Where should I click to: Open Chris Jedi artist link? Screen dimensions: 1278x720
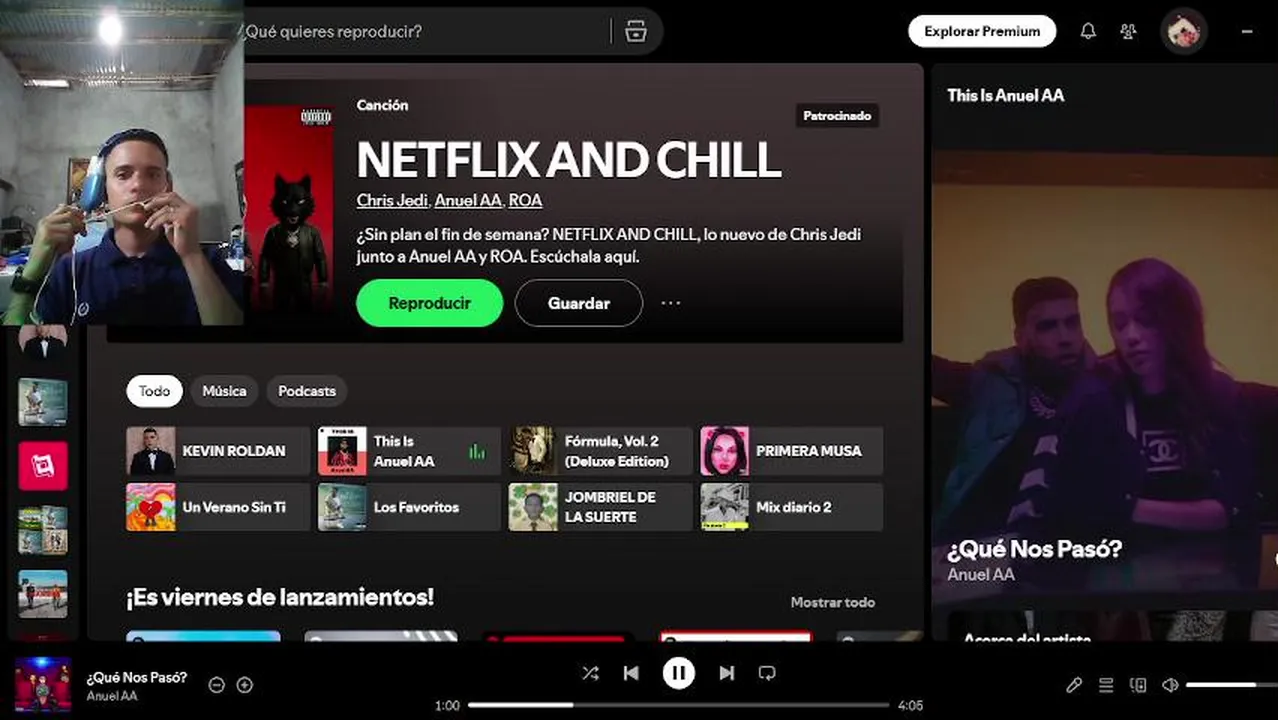click(392, 200)
